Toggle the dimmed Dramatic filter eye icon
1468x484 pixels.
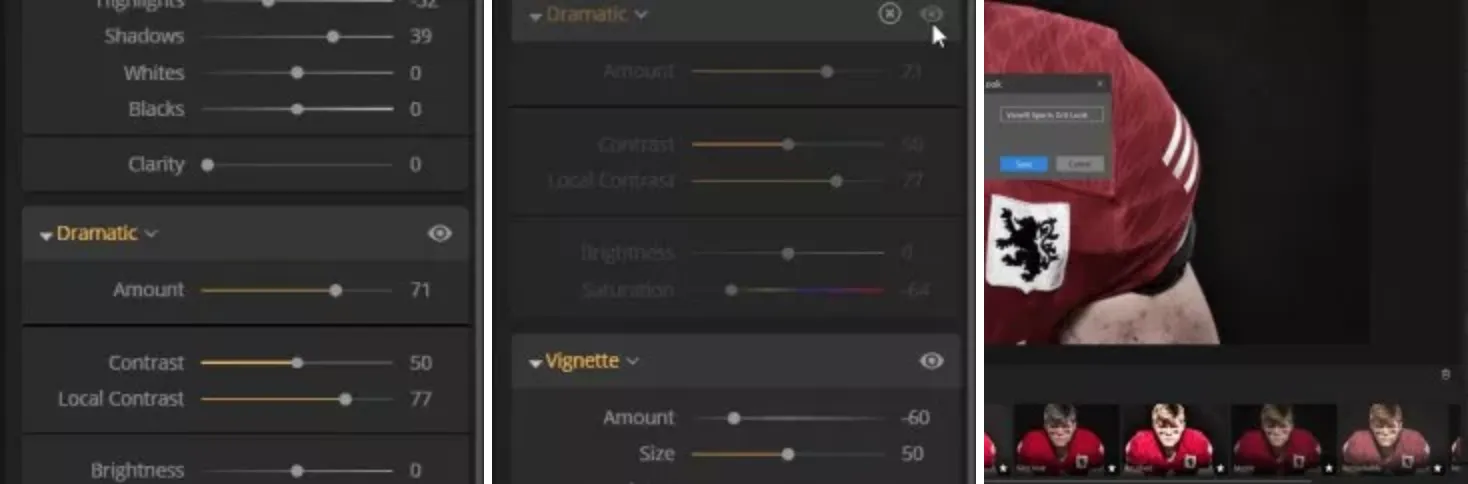[x=931, y=14]
